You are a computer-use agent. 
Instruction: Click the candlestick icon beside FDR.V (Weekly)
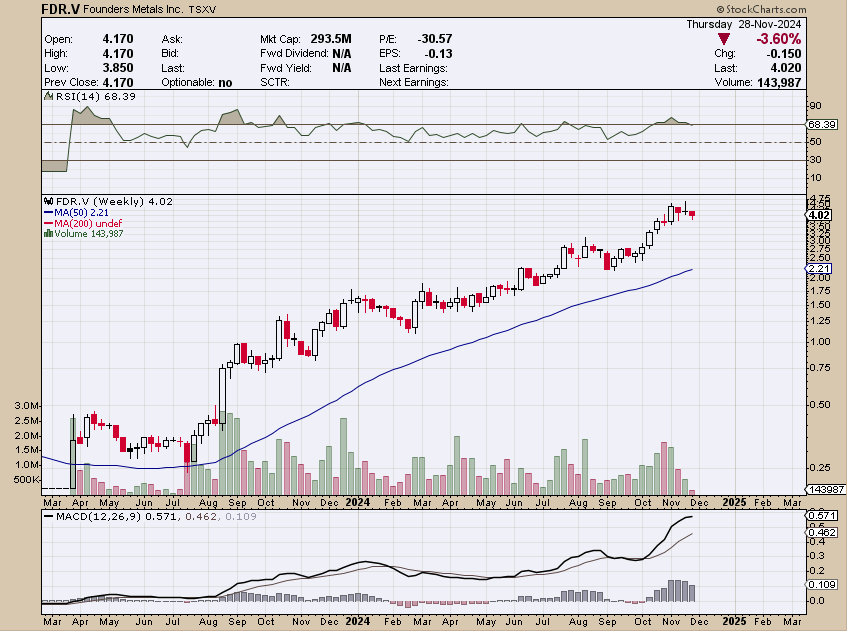49,201
